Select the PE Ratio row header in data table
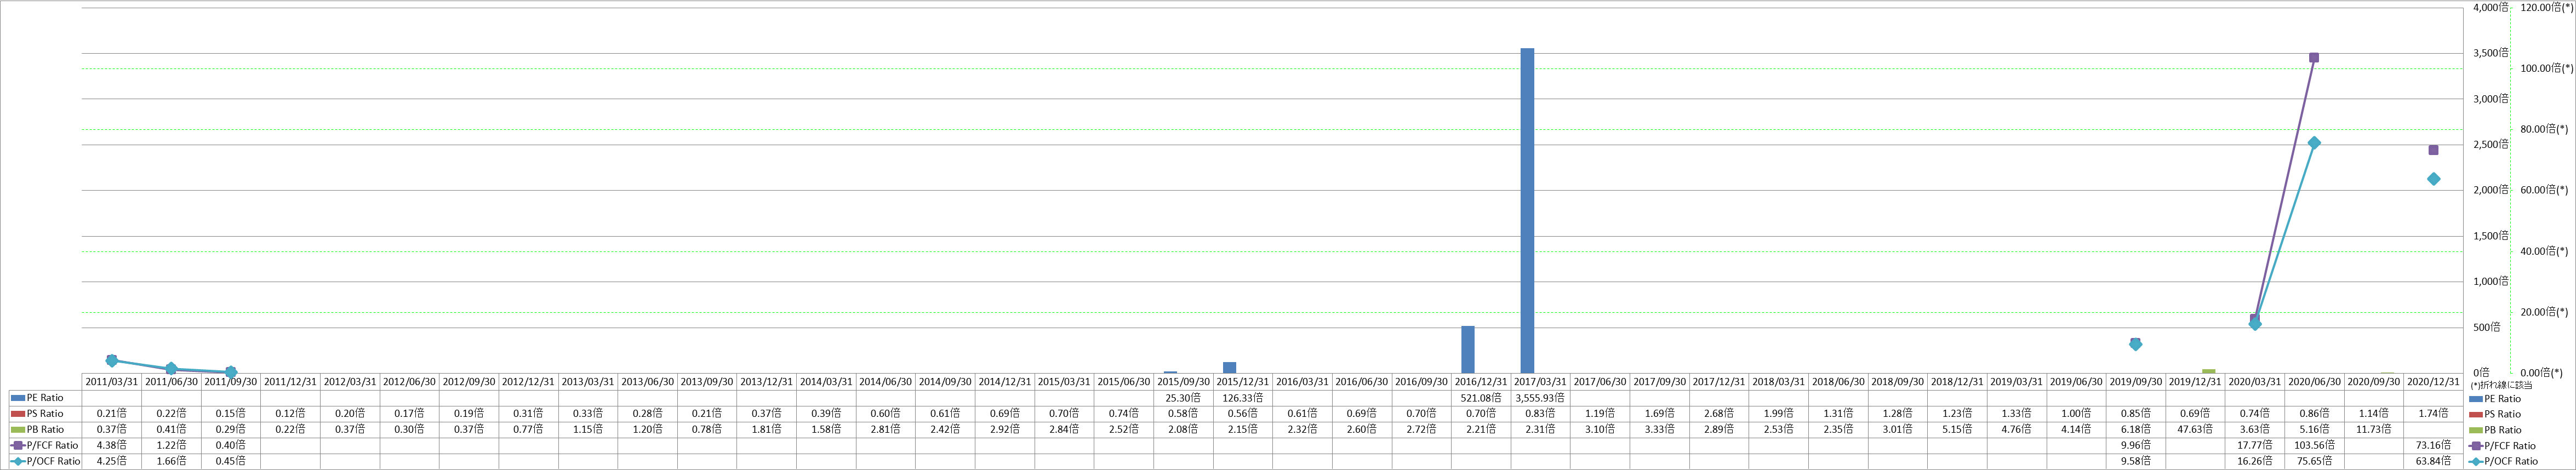2576x470 pixels. (44, 398)
